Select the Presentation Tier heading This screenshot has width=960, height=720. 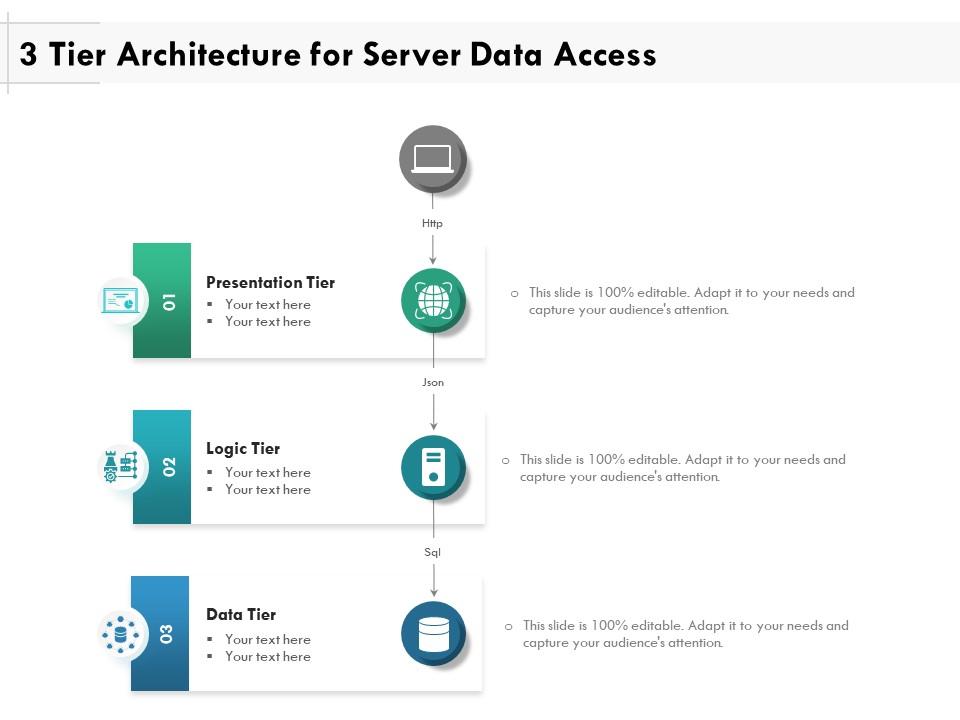pos(271,283)
